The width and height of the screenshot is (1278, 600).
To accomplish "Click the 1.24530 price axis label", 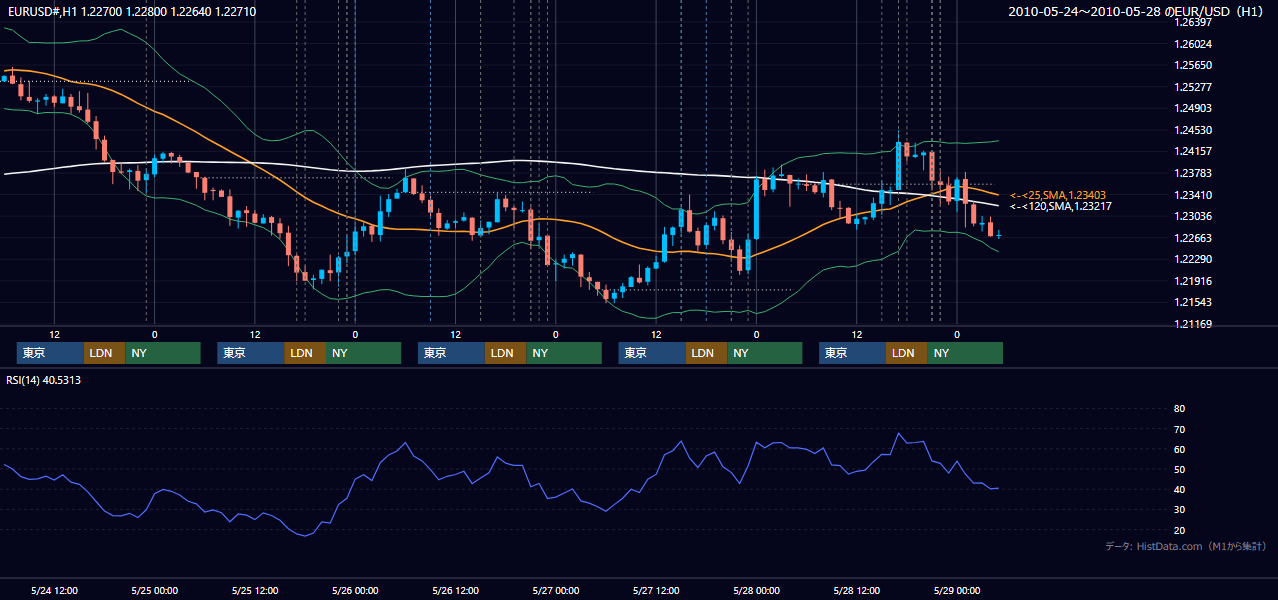I will point(1192,130).
